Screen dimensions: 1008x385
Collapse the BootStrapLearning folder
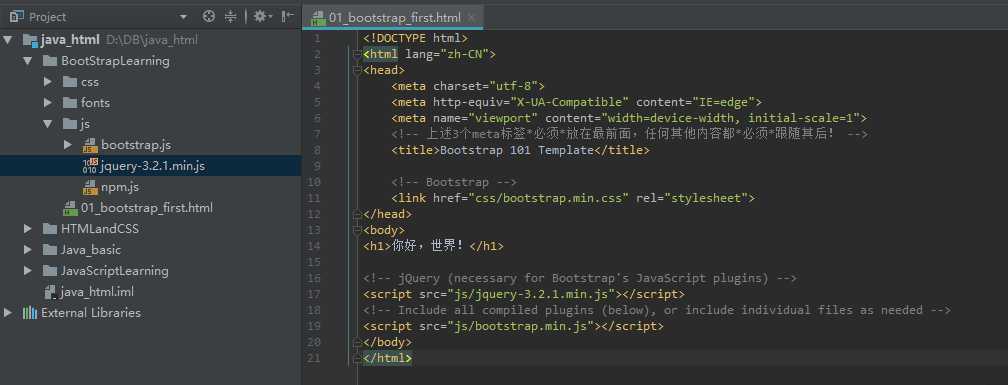(28, 61)
